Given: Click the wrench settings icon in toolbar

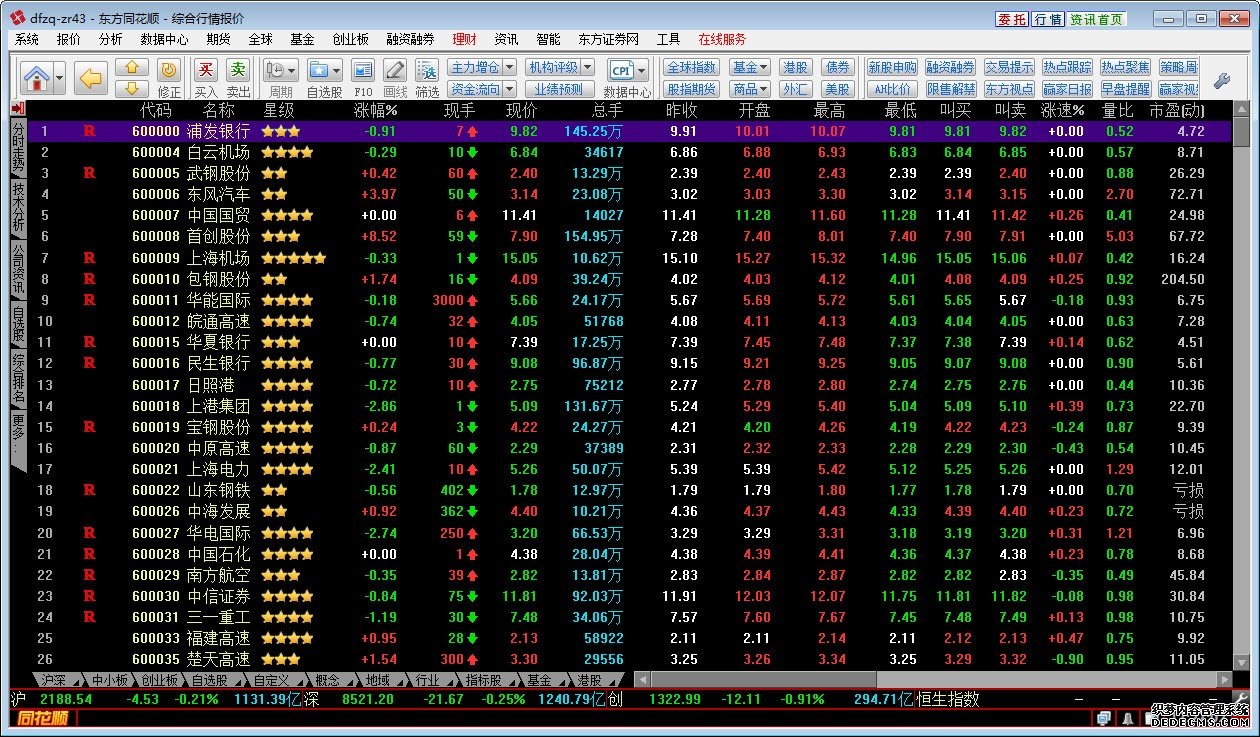Looking at the screenshot, I should pyautogui.click(x=1221, y=79).
